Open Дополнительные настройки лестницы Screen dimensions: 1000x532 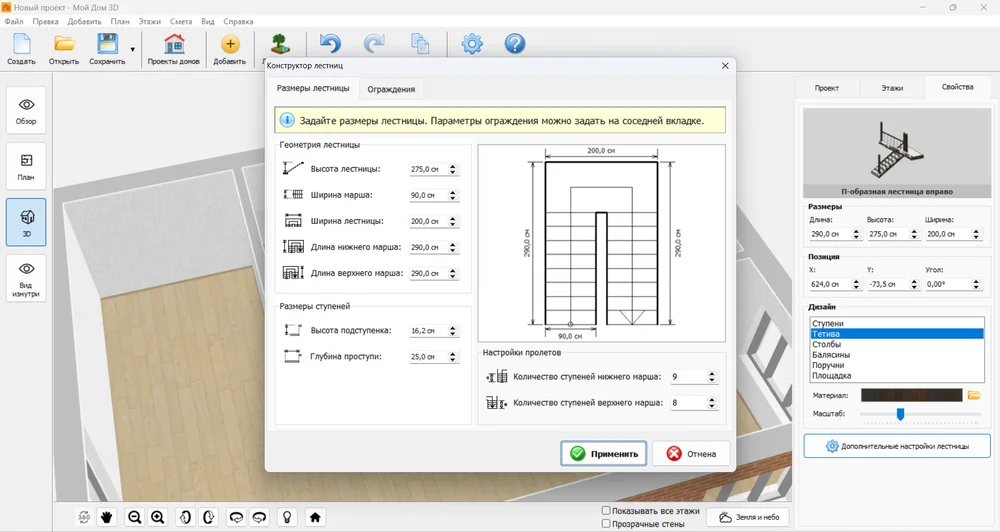897,446
